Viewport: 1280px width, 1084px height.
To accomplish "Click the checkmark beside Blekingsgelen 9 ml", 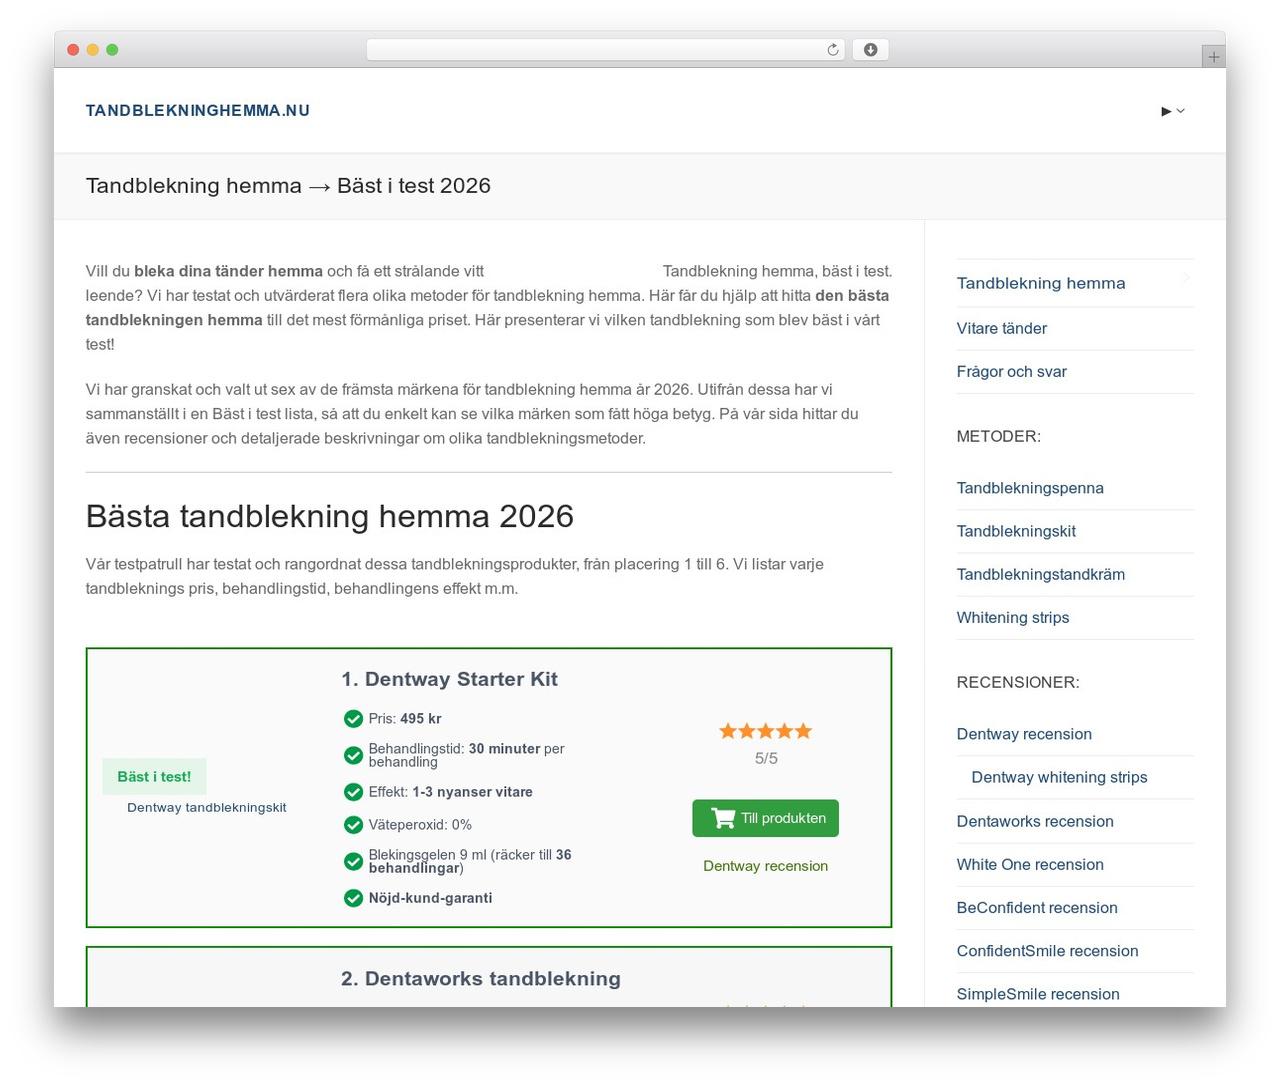I will coord(353,861).
